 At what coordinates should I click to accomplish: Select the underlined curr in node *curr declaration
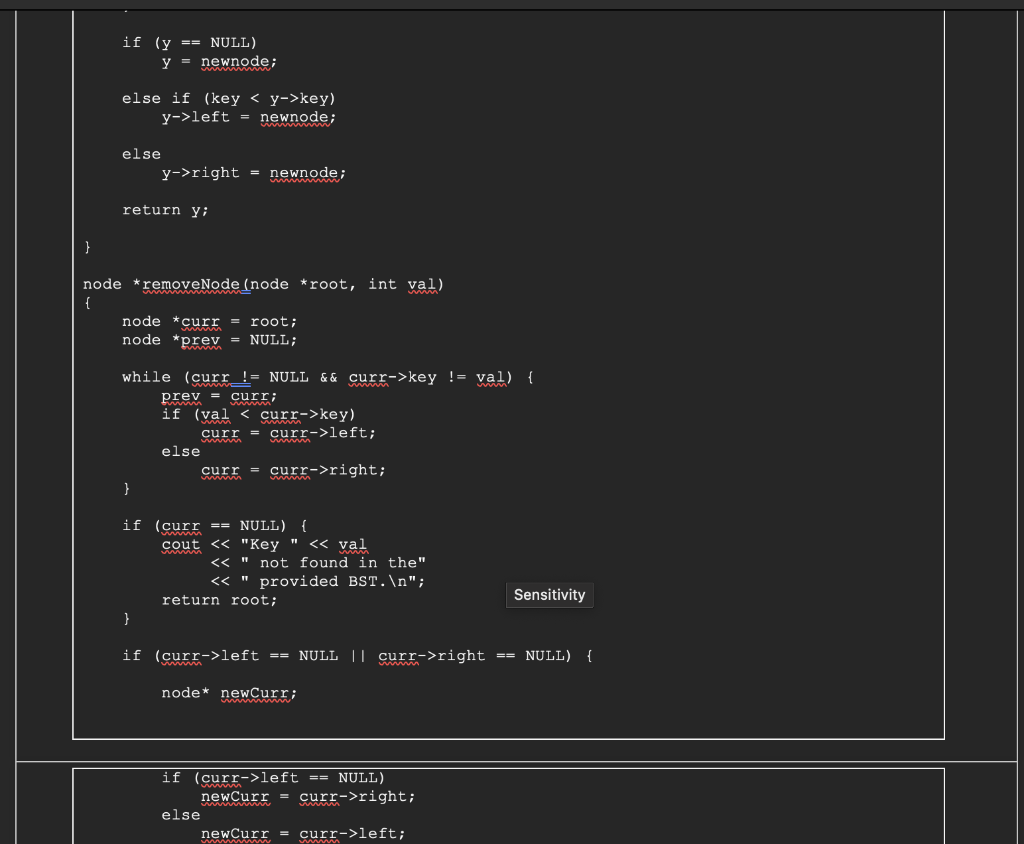point(200,321)
